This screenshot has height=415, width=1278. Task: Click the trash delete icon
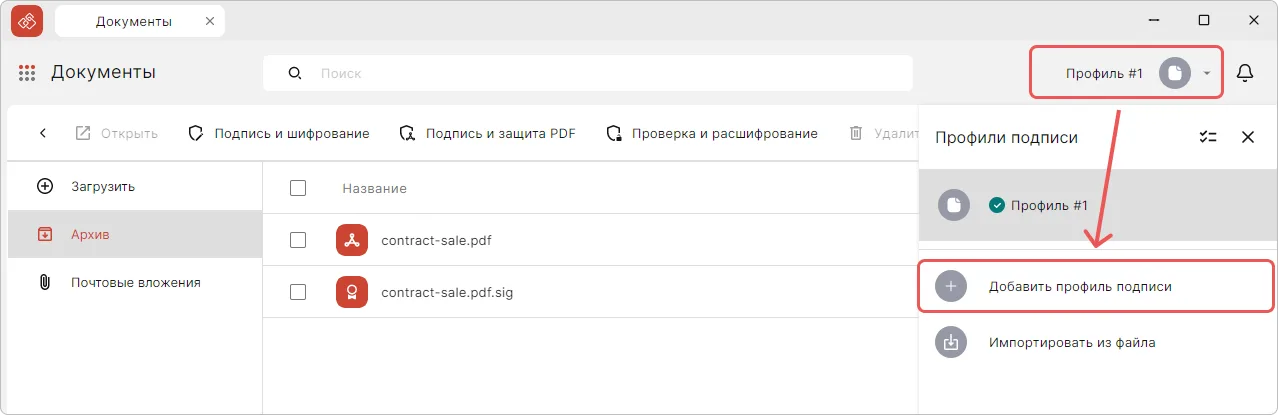click(856, 133)
